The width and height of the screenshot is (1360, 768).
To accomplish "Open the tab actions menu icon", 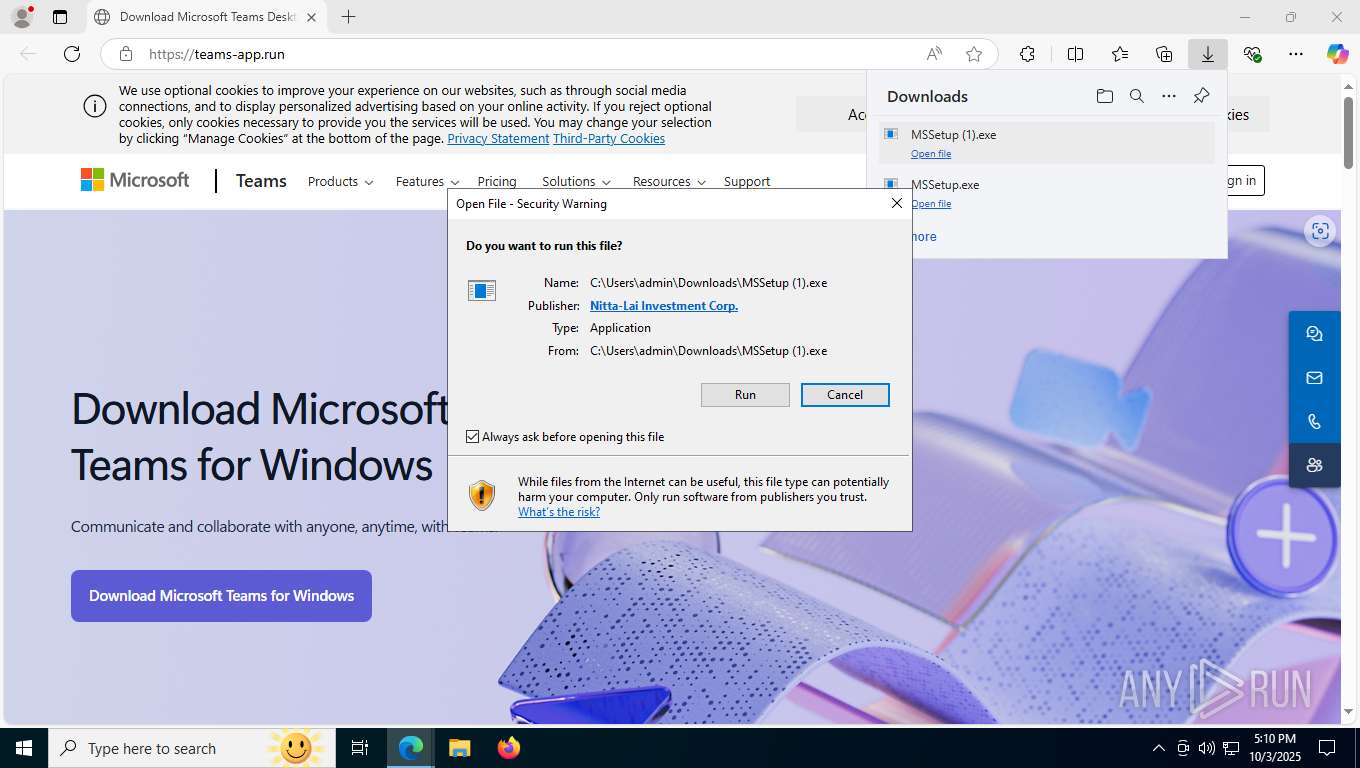I will (x=60, y=17).
